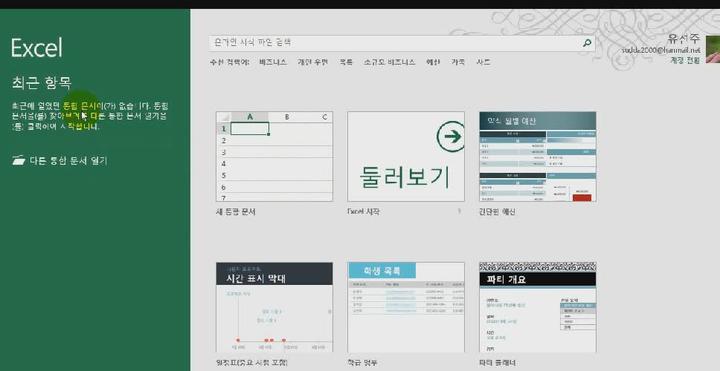Click the 파티 플래너 caption

coord(497,363)
